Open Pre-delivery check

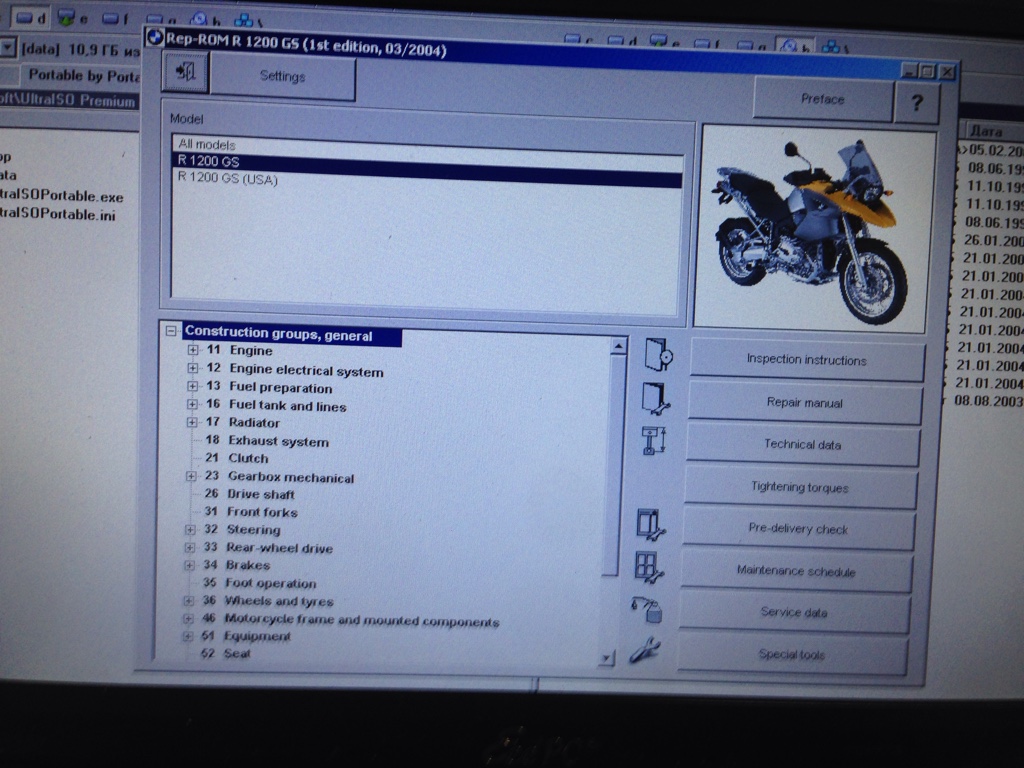[798, 529]
